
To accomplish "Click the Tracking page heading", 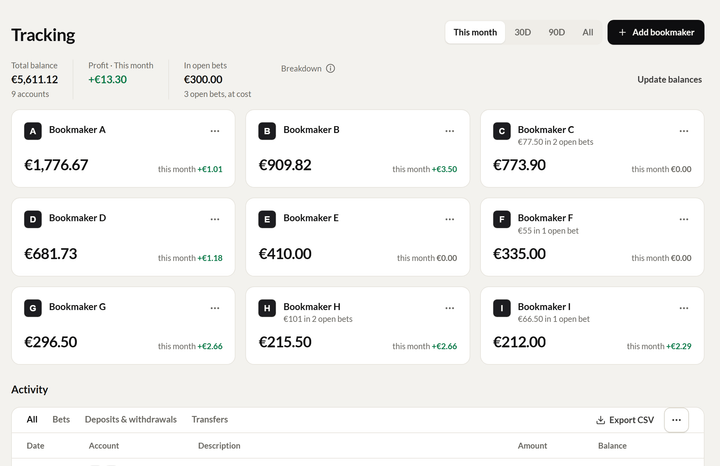I will tap(43, 35).
